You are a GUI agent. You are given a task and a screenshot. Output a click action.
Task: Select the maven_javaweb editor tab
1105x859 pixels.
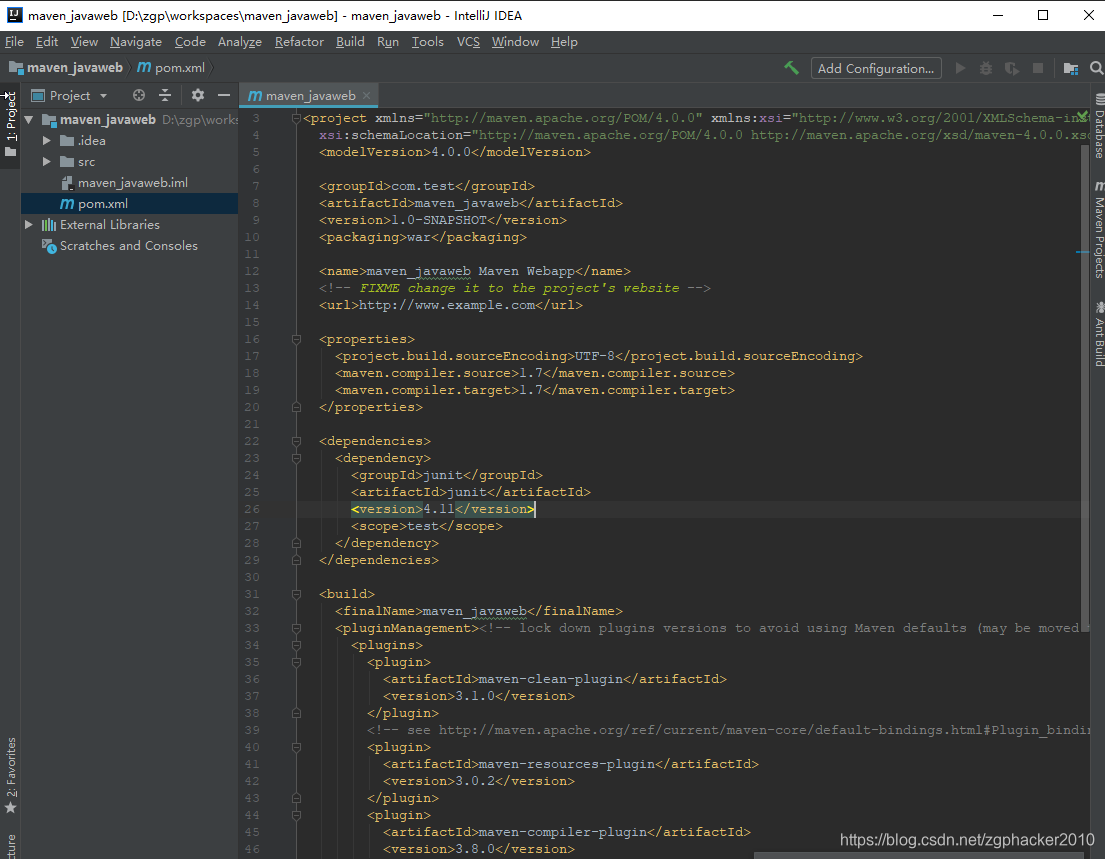(309, 95)
